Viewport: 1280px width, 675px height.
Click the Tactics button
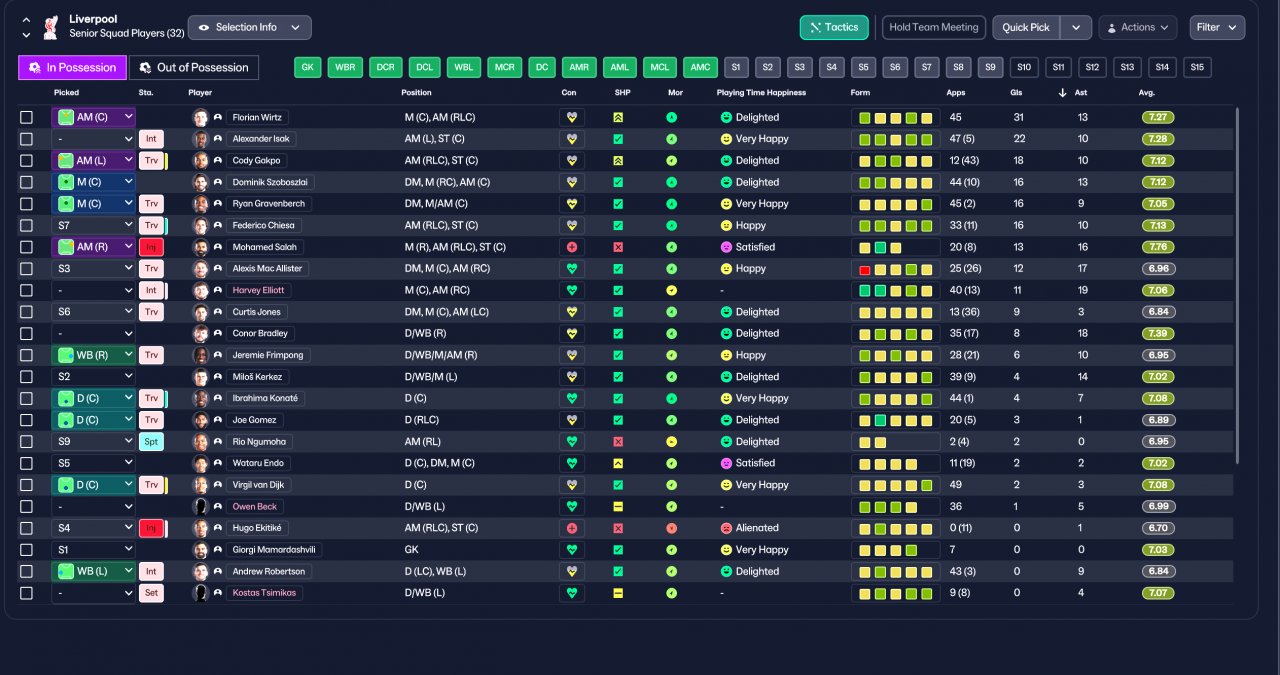(x=834, y=27)
